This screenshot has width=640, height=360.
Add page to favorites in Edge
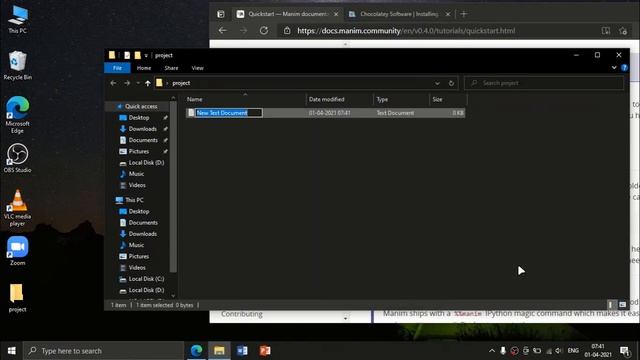point(622,31)
